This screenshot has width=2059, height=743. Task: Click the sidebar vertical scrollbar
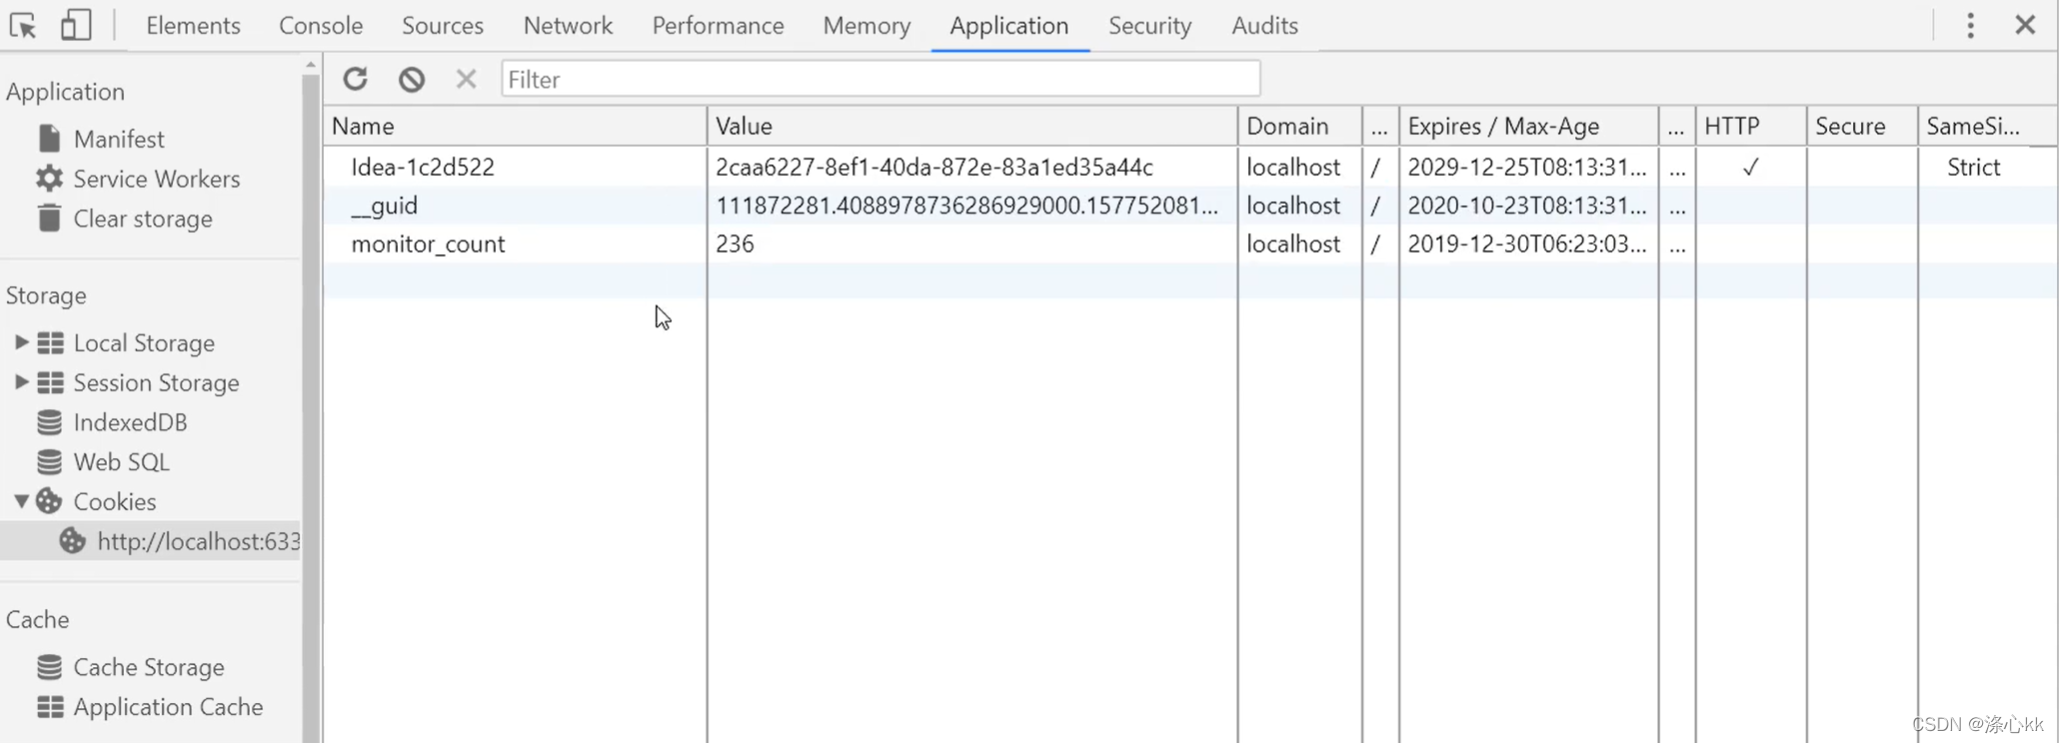(310, 400)
